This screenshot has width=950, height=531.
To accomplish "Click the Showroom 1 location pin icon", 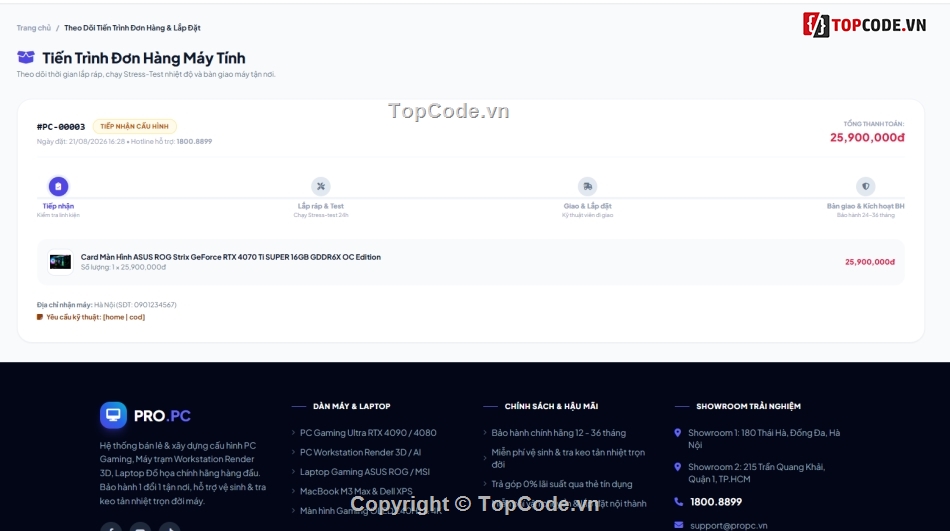I will 677,433.
